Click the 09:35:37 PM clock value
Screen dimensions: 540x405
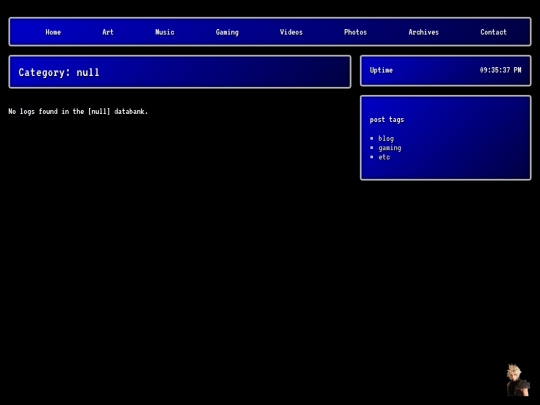click(x=500, y=70)
